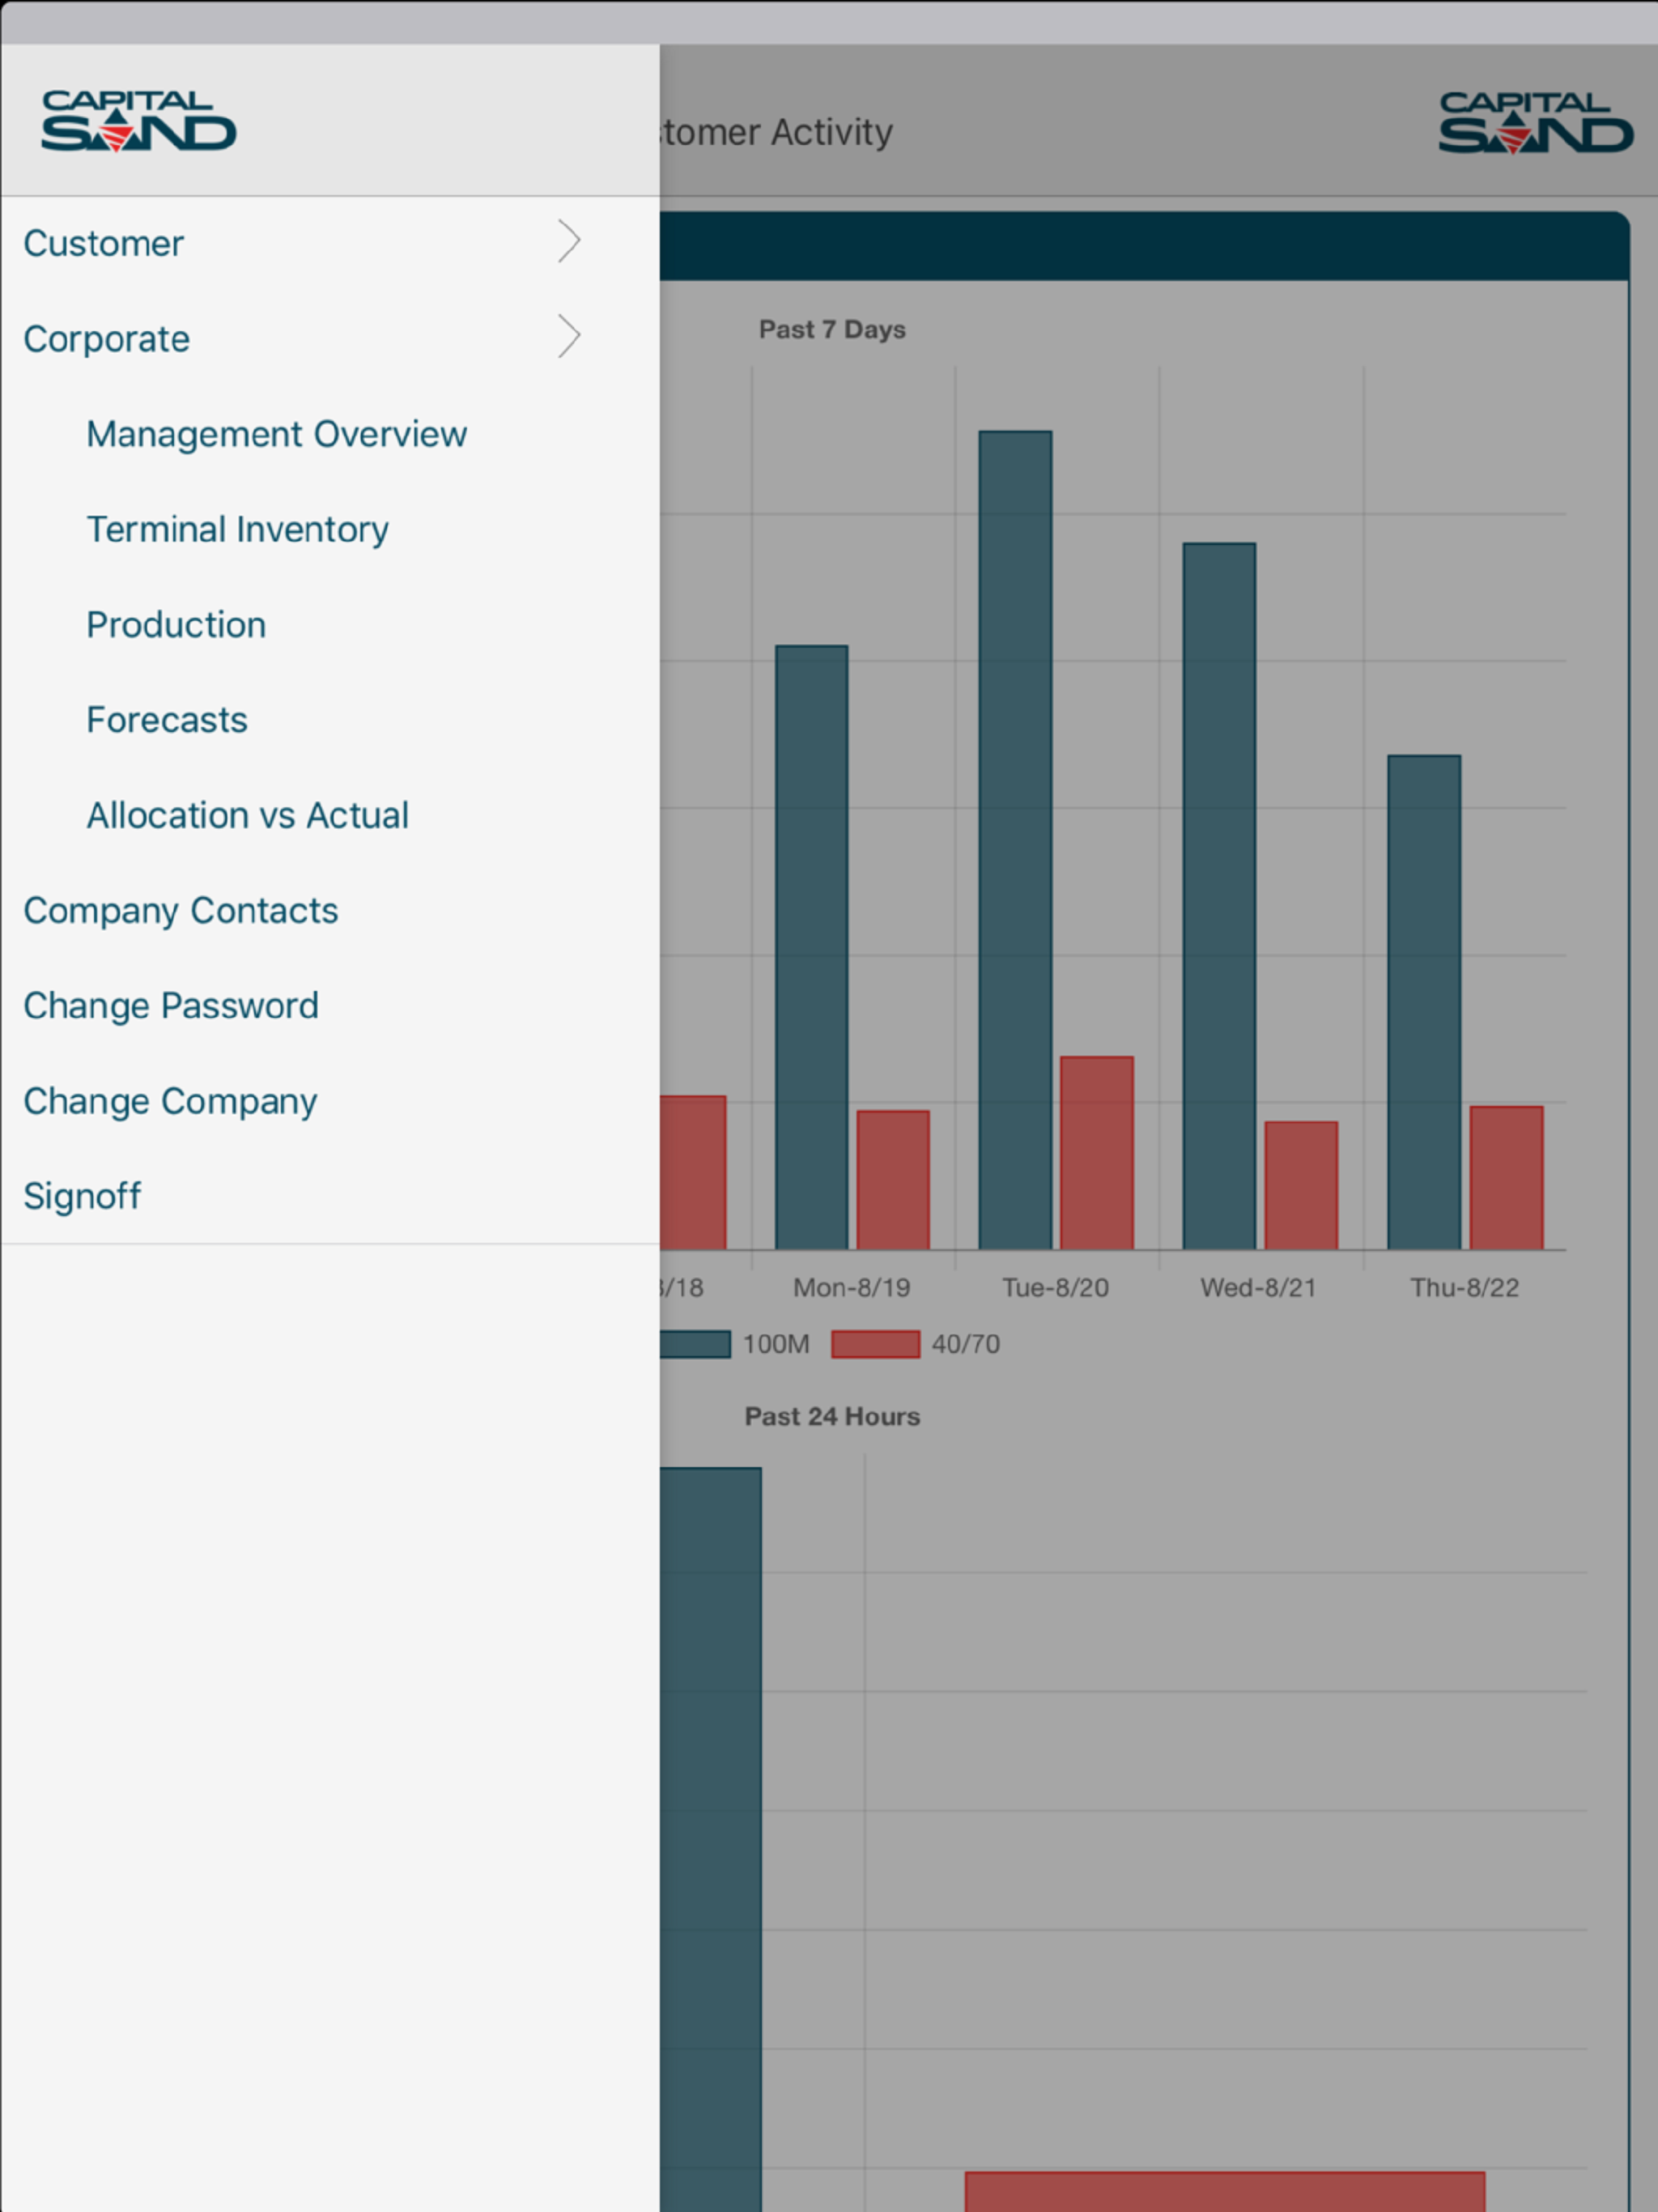
Task: Choose Change Password
Action: (x=171, y=1005)
